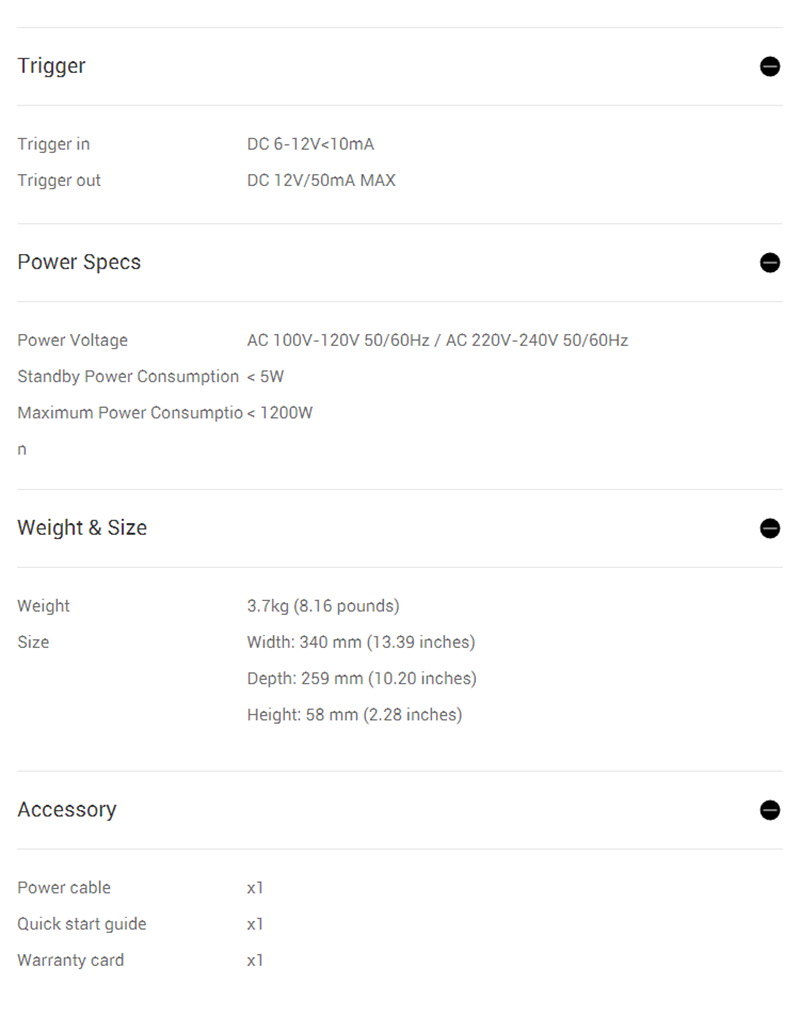The width and height of the screenshot is (800, 1031).
Task: Click the Accessory section heading
Action: point(67,809)
